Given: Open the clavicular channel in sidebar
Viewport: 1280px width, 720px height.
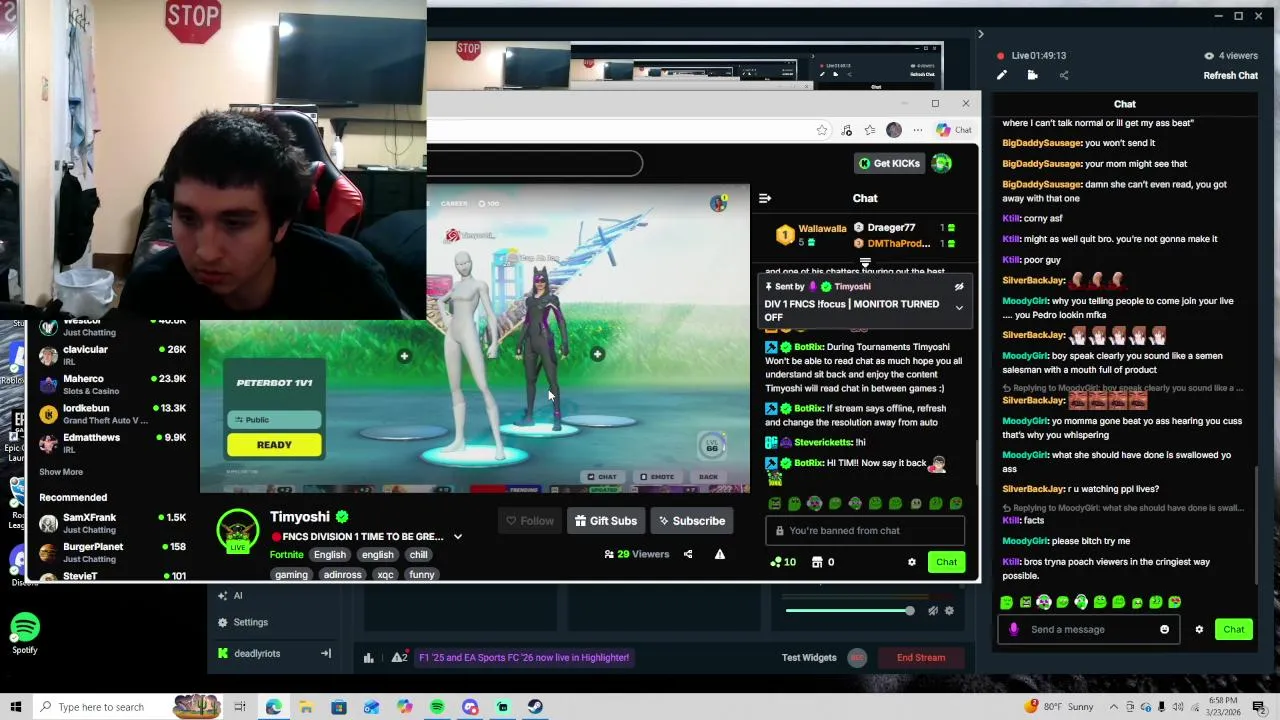Looking at the screenshot, I should pos(112,355).
